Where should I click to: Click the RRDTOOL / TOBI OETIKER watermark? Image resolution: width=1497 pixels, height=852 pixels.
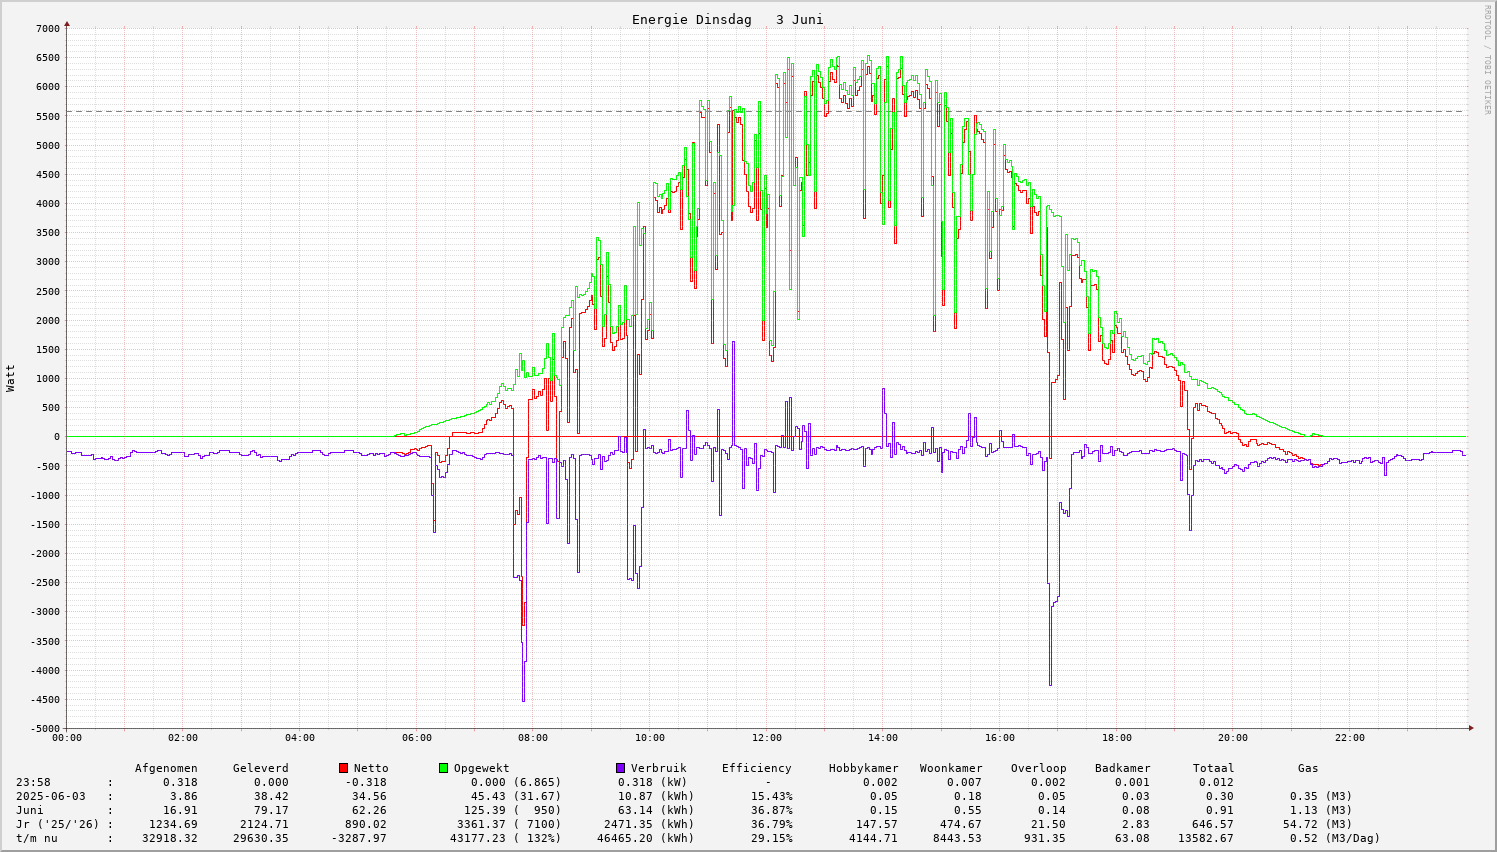(1487, 60)
